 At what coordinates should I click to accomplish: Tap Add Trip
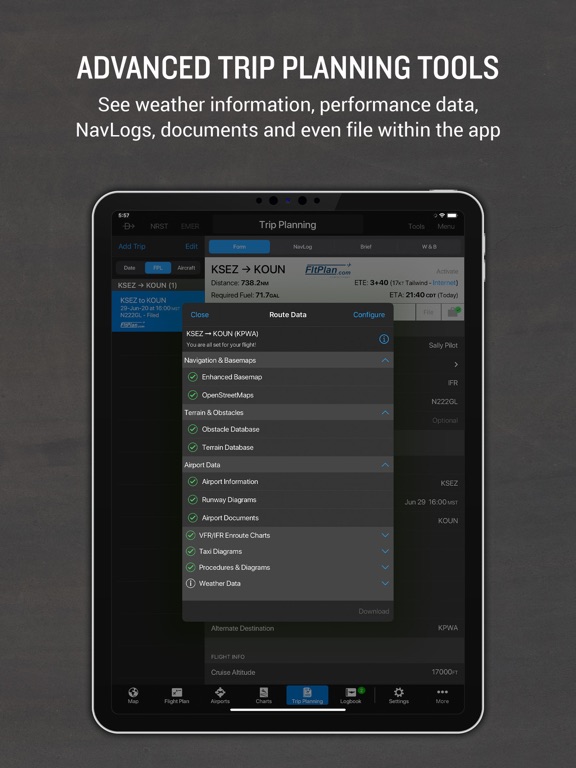coord(132,246)
